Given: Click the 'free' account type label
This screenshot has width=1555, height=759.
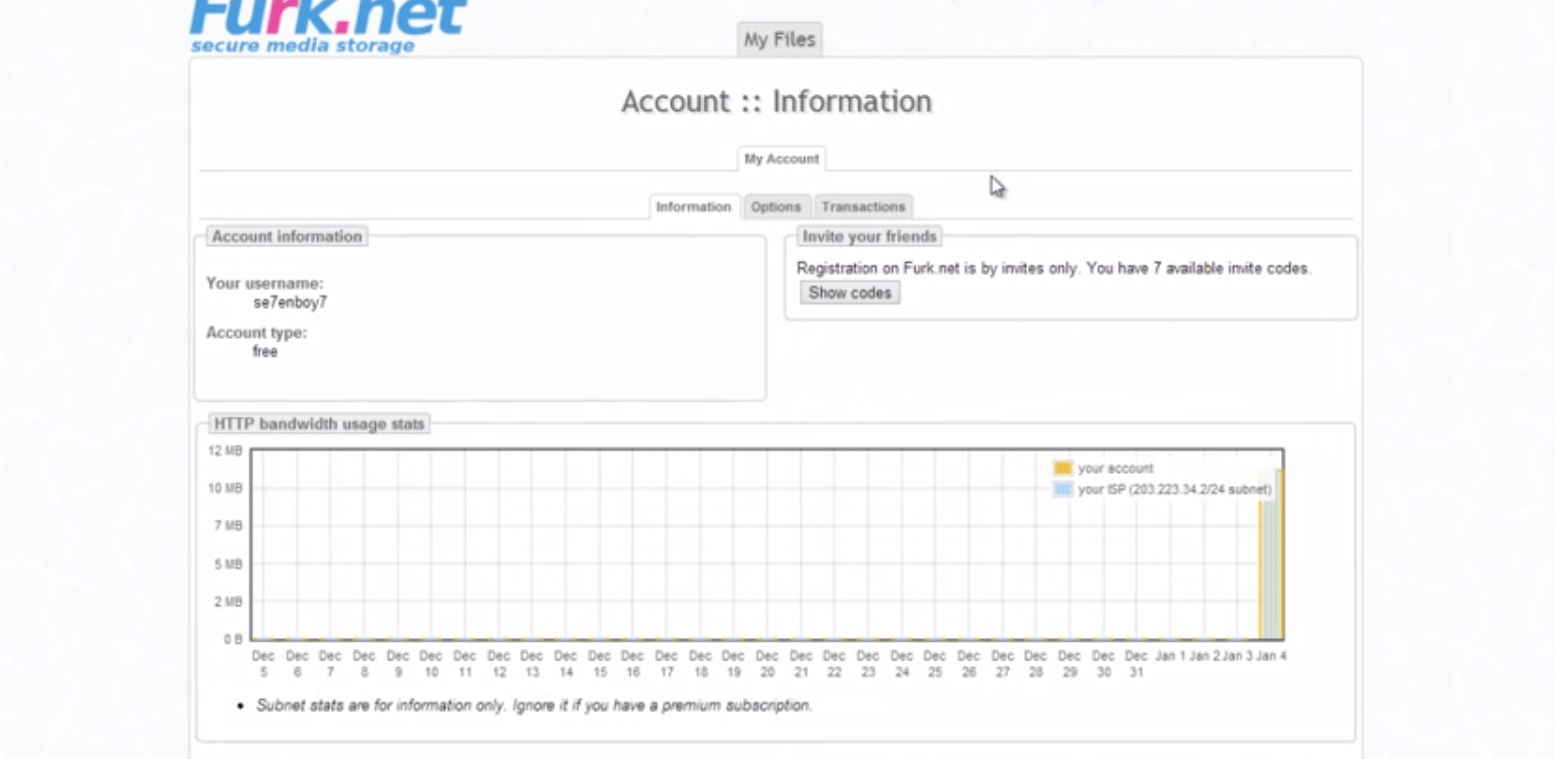Looking at the screenshot, I should click(x=264, y=351).
